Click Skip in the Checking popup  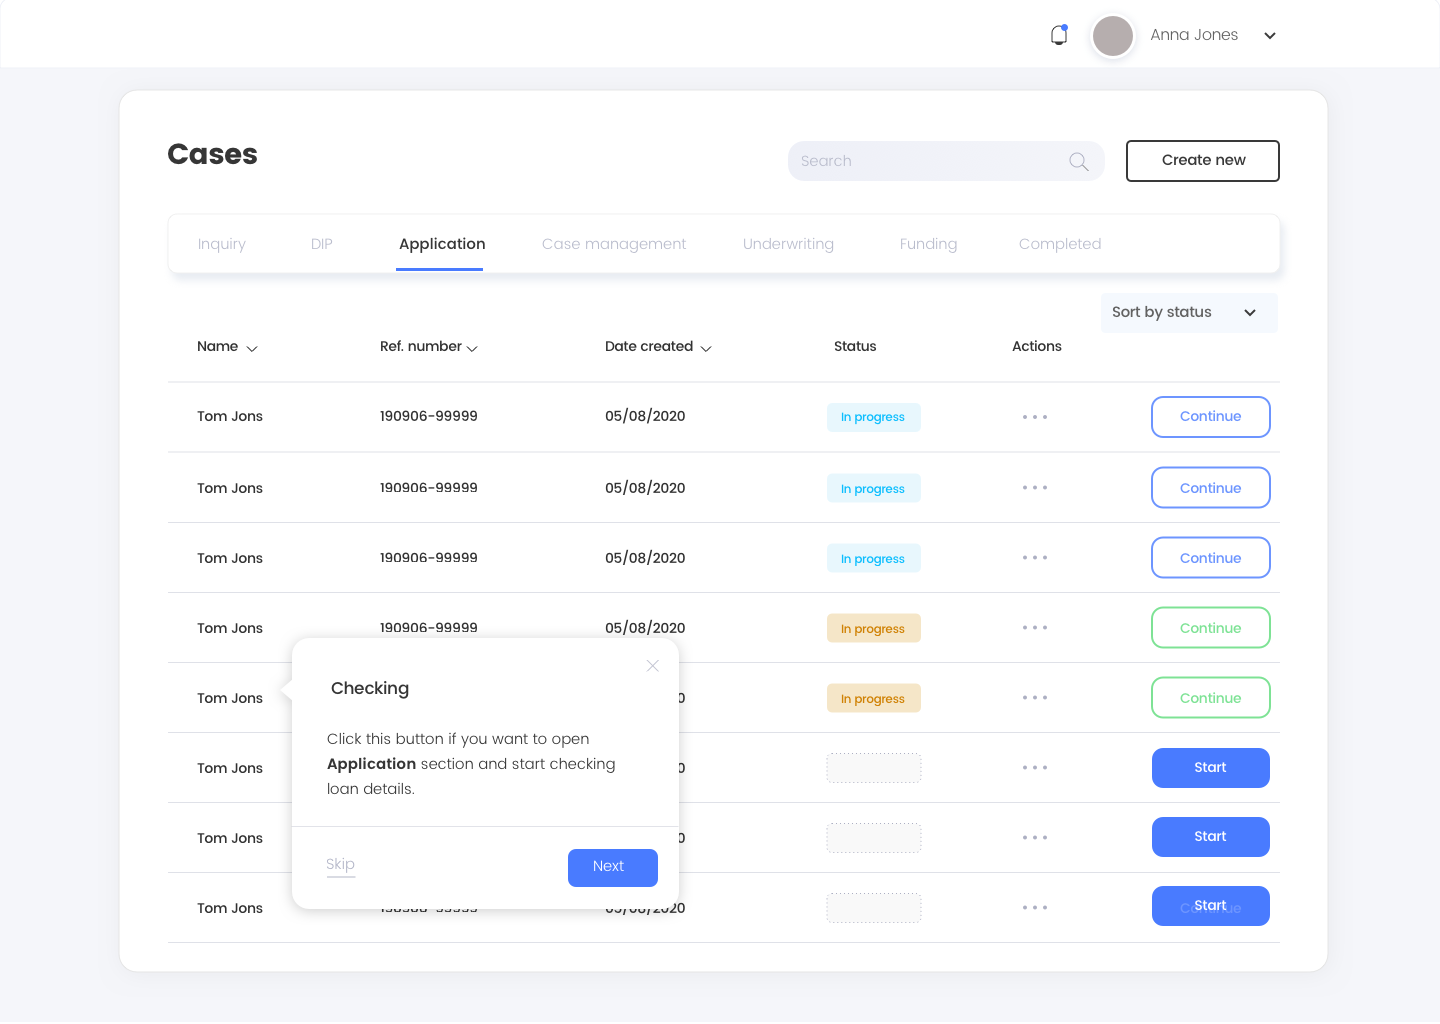pos(340,864)
